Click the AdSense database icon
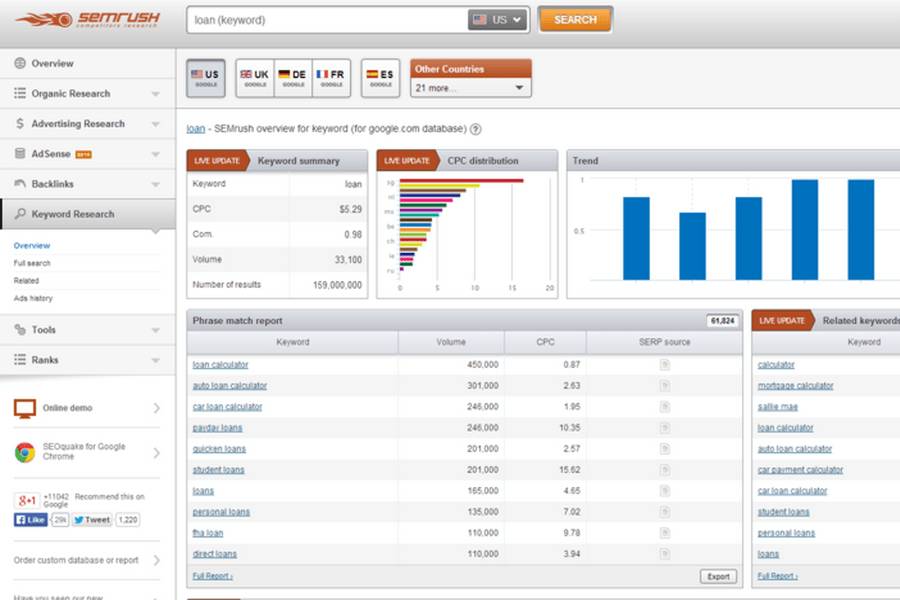This screenshot has width=900, height=600. click(x=20, y=153)
